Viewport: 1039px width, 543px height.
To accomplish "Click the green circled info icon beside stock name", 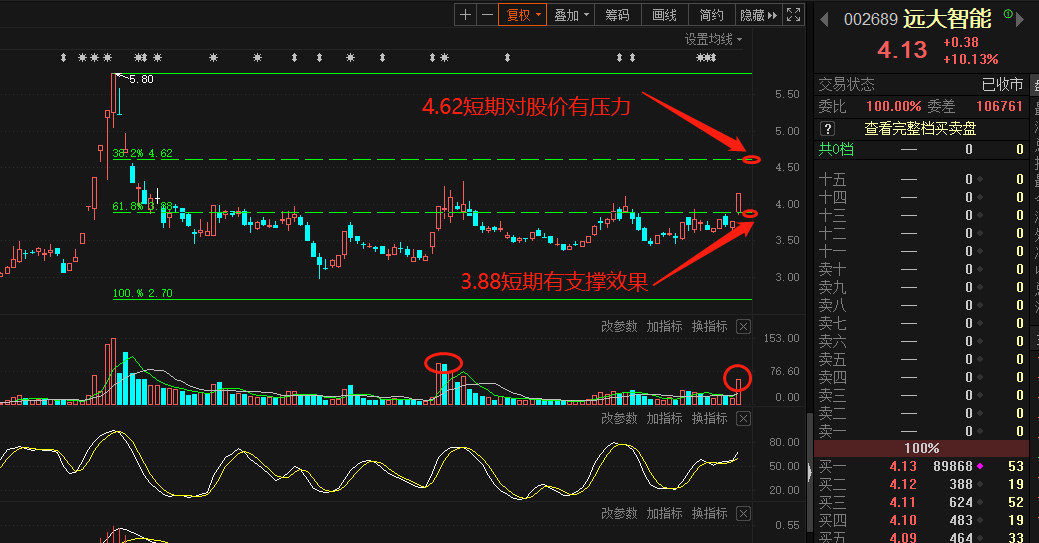I will coord(1008,13).
